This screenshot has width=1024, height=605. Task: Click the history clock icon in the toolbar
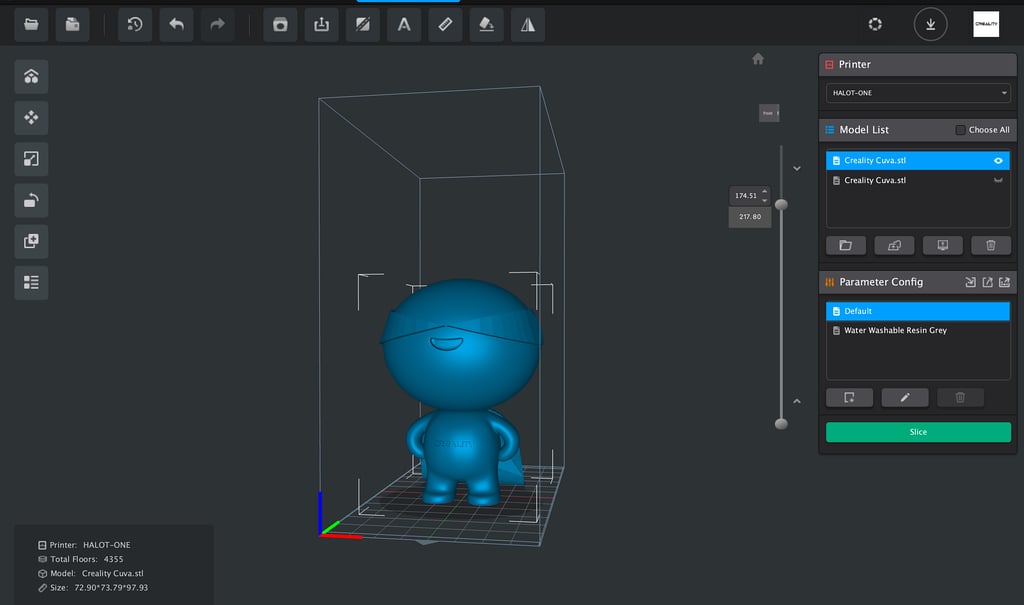pyautogui.click(x=135, y=25)
